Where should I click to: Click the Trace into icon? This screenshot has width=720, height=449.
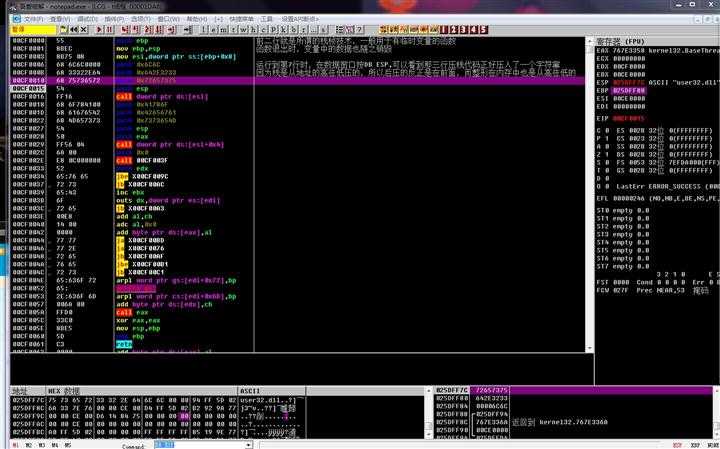147,29
